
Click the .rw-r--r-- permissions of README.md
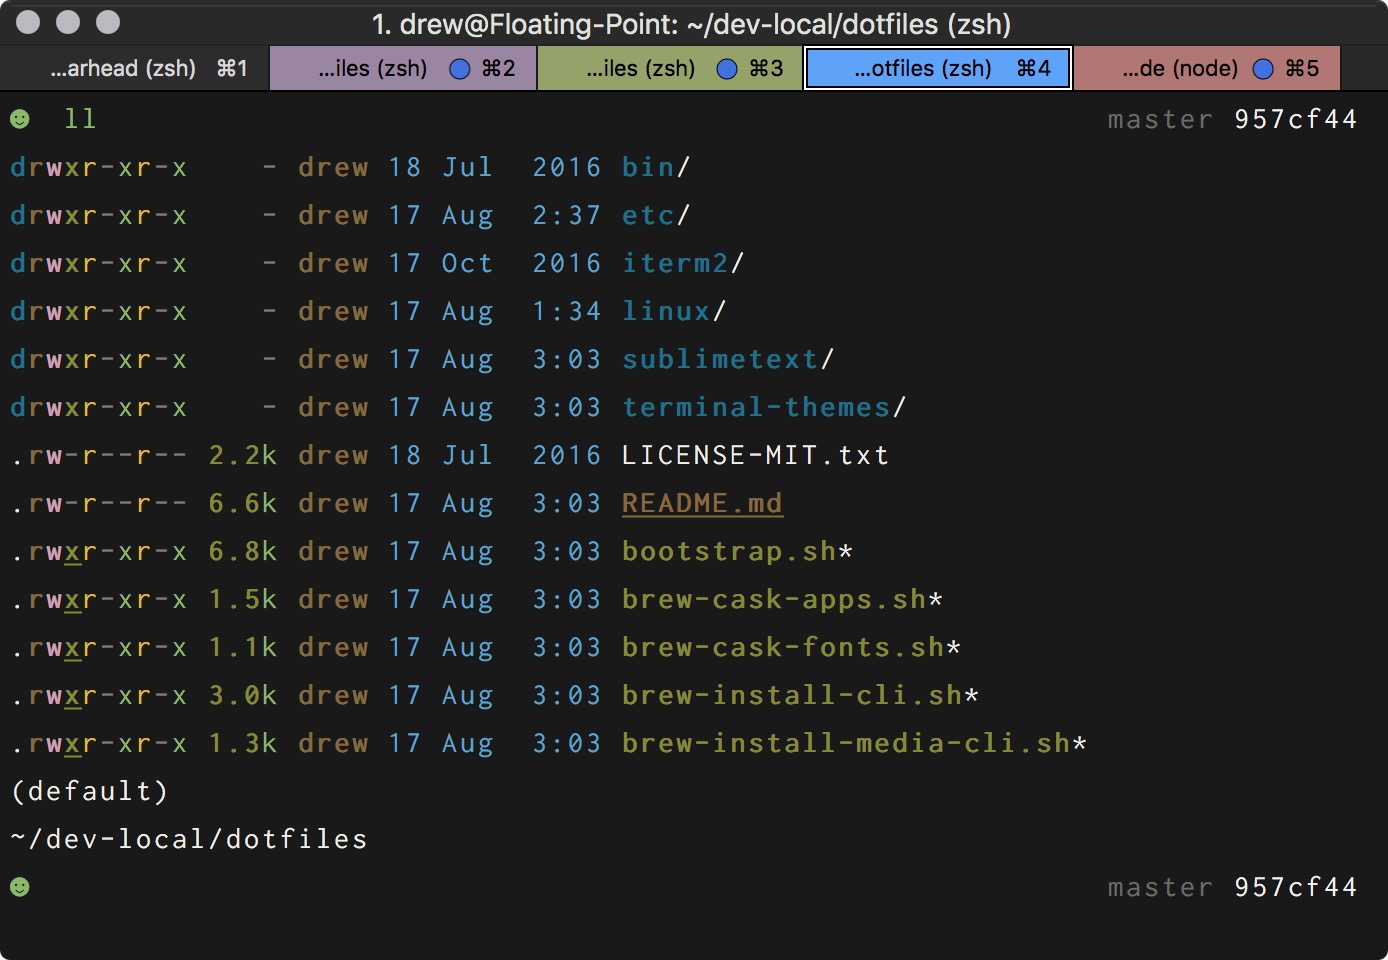98,503
